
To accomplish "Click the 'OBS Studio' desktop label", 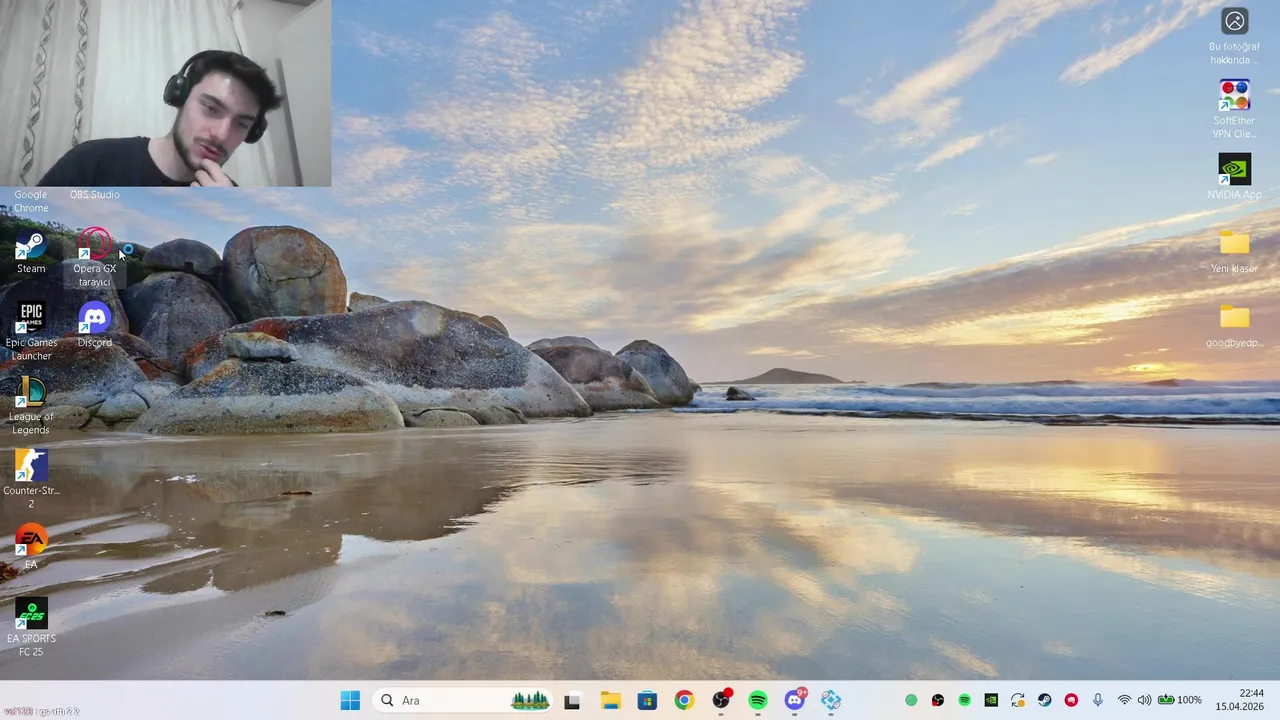I will pos(95,194).
